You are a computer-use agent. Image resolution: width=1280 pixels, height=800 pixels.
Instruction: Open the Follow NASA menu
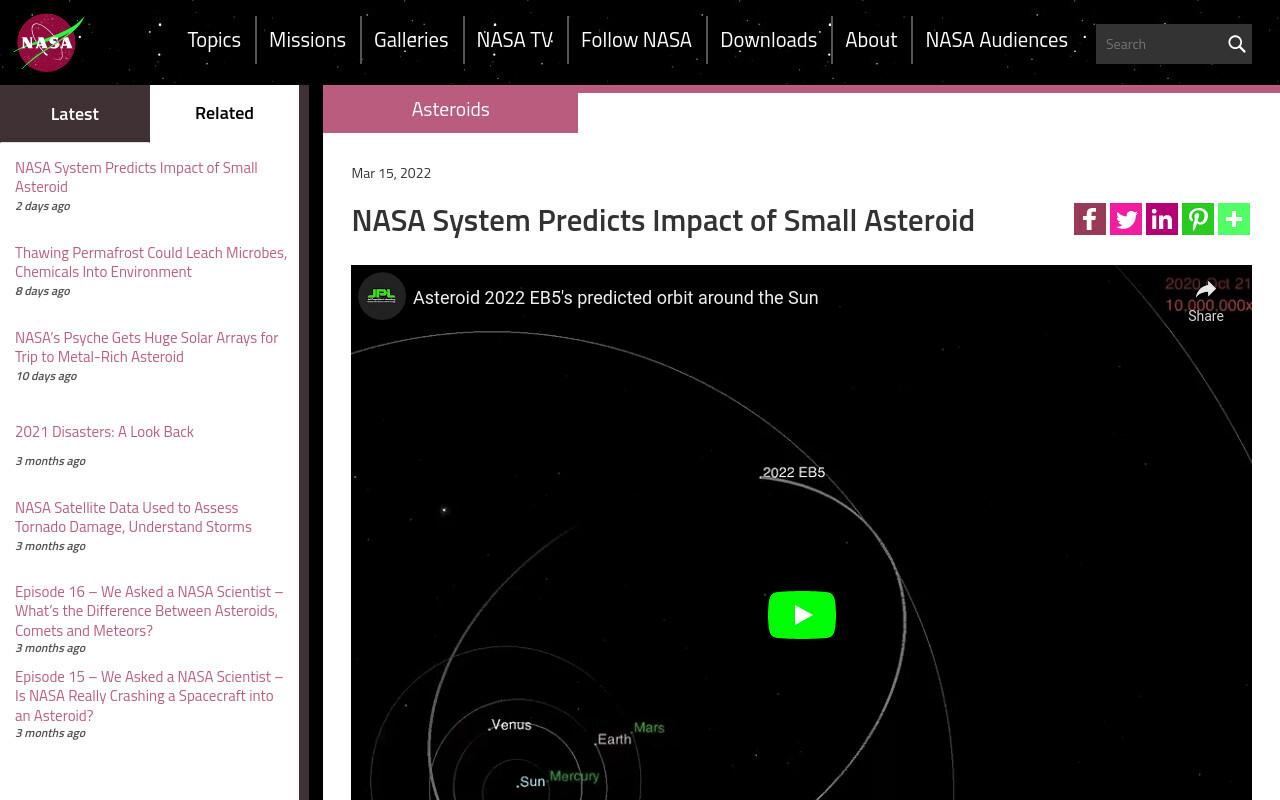636,40
